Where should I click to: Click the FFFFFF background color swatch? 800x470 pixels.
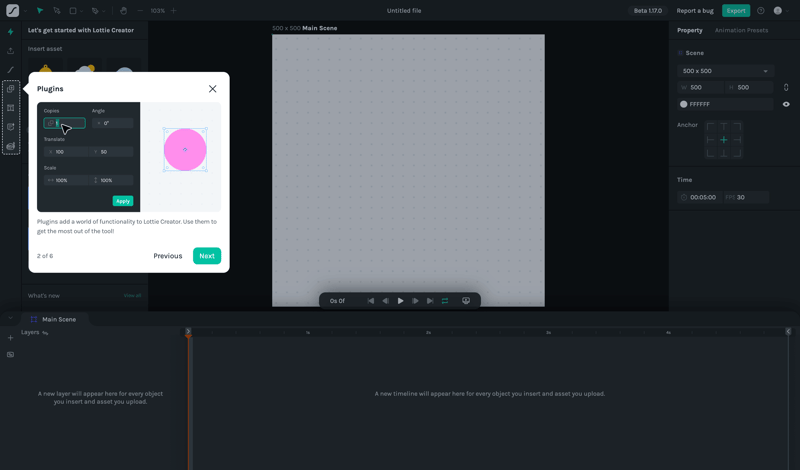pyautogui.click(x=684, y=104)
